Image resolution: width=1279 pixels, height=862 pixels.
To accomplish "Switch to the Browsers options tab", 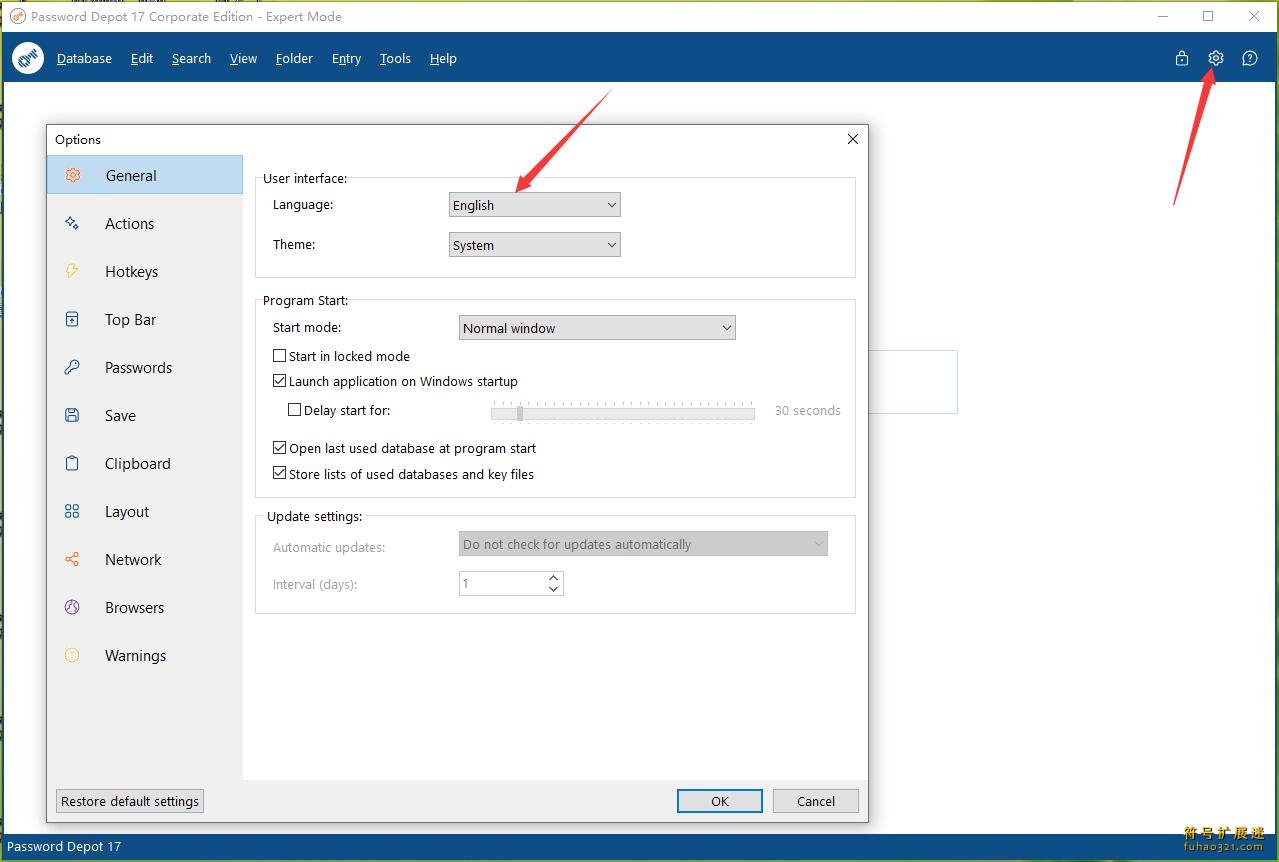I will coord(145,607).
